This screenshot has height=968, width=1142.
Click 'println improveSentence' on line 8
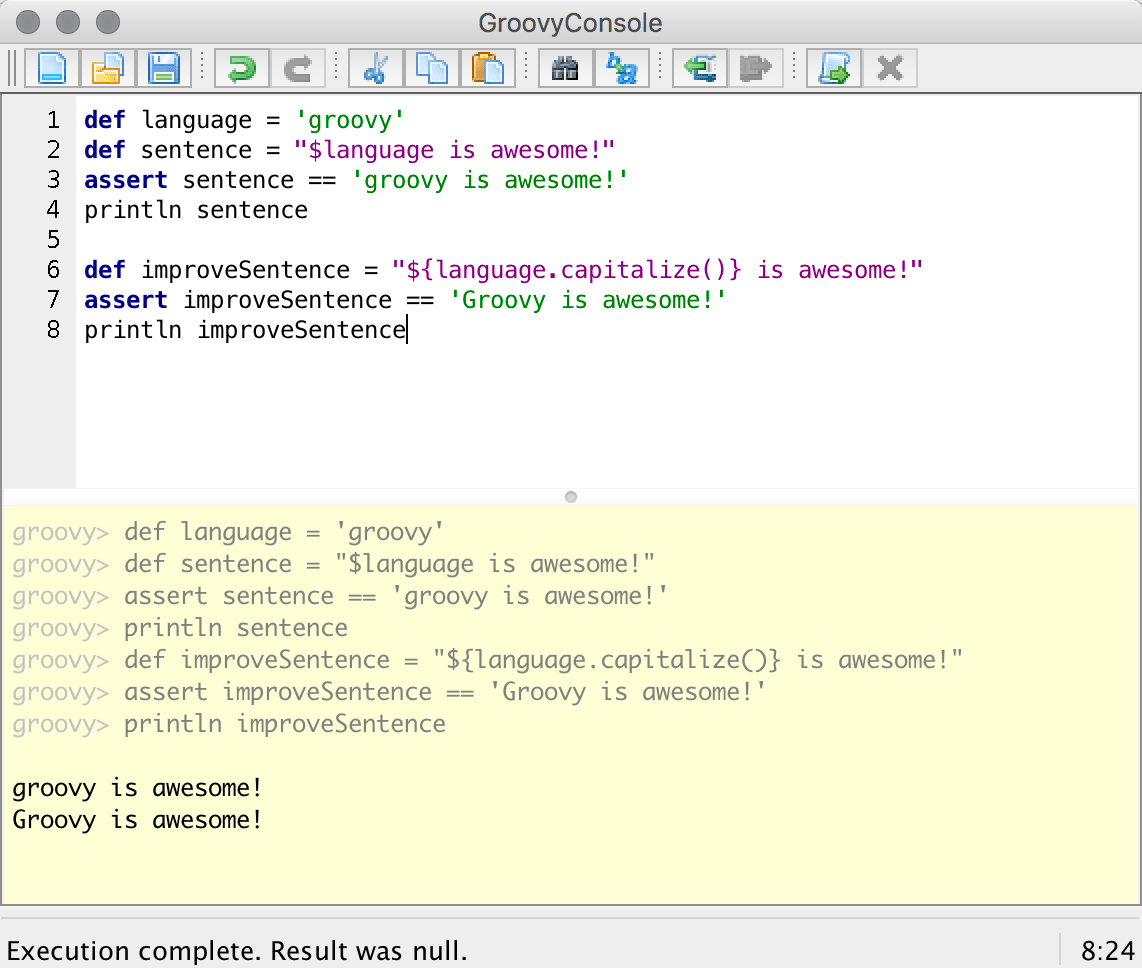(x=245, y=329)
